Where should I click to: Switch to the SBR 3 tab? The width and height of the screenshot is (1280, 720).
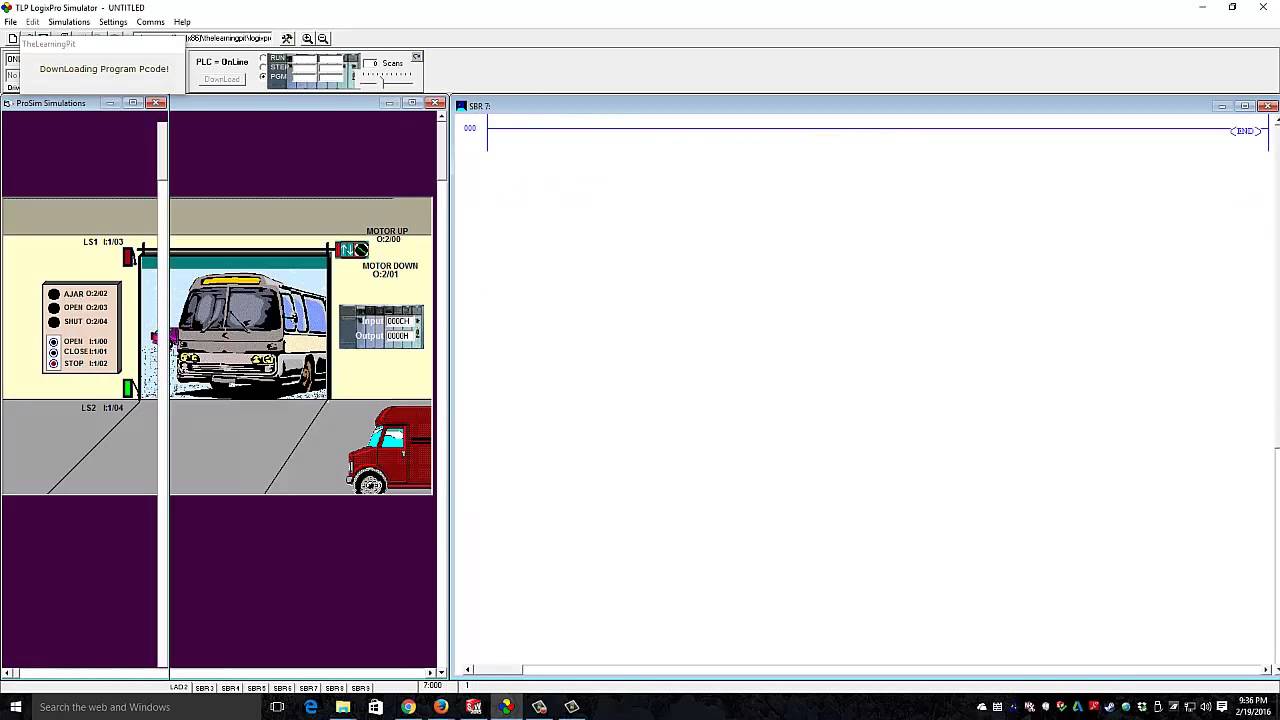205,688
